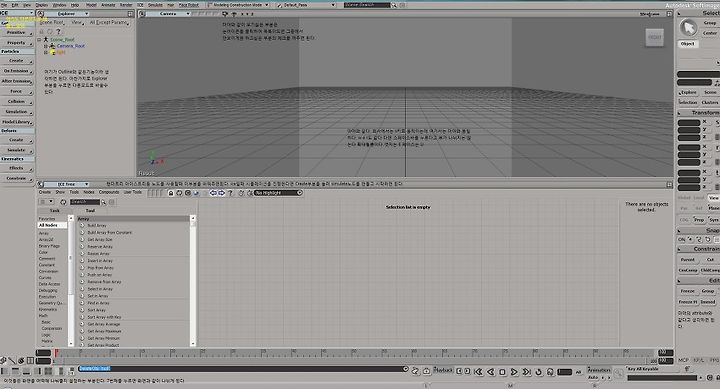Viewport: 720px width, 389px height.
Task: Click the blue left arrow in ICE Tree toolbar
Action: [213, 193]
